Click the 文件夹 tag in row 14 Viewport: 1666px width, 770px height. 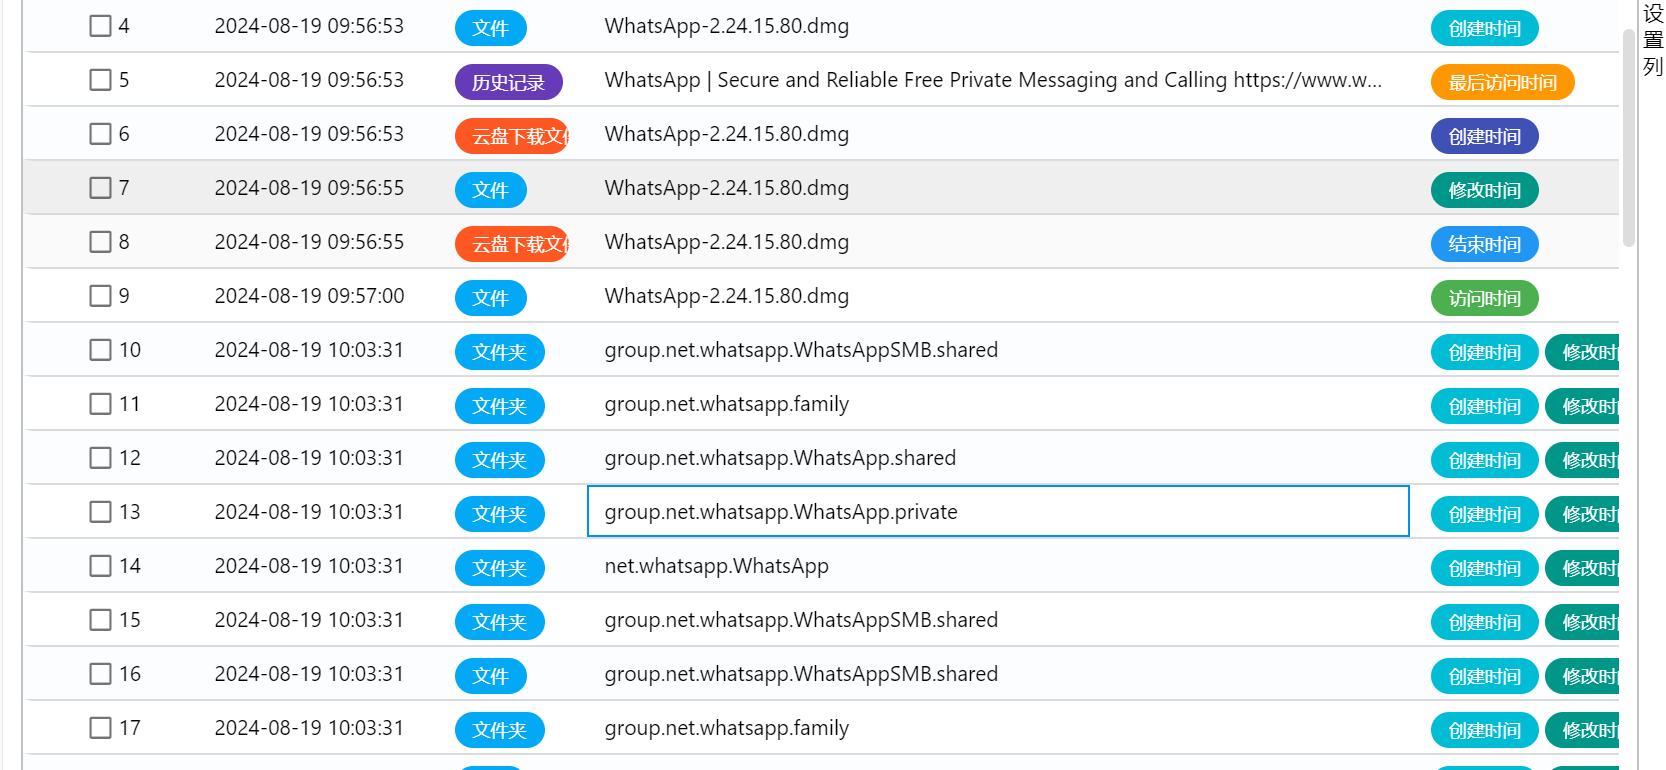500,568
